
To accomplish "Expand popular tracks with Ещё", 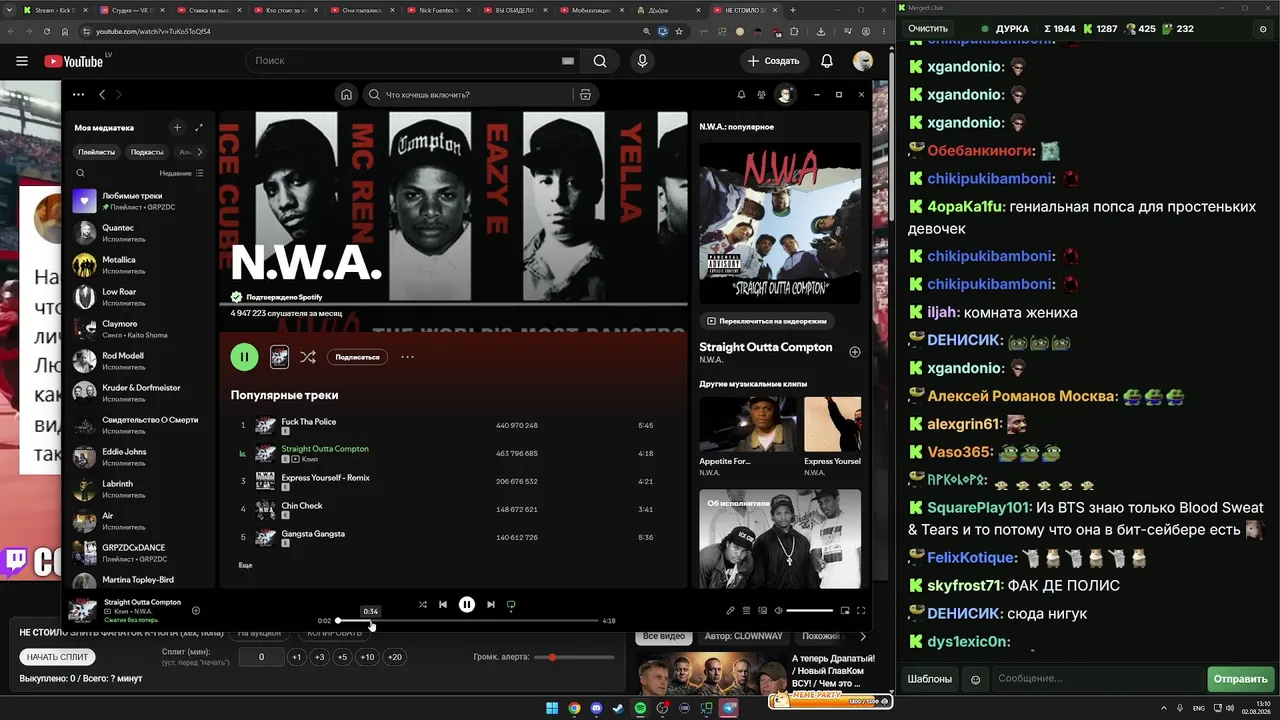I will pos(245,565).
